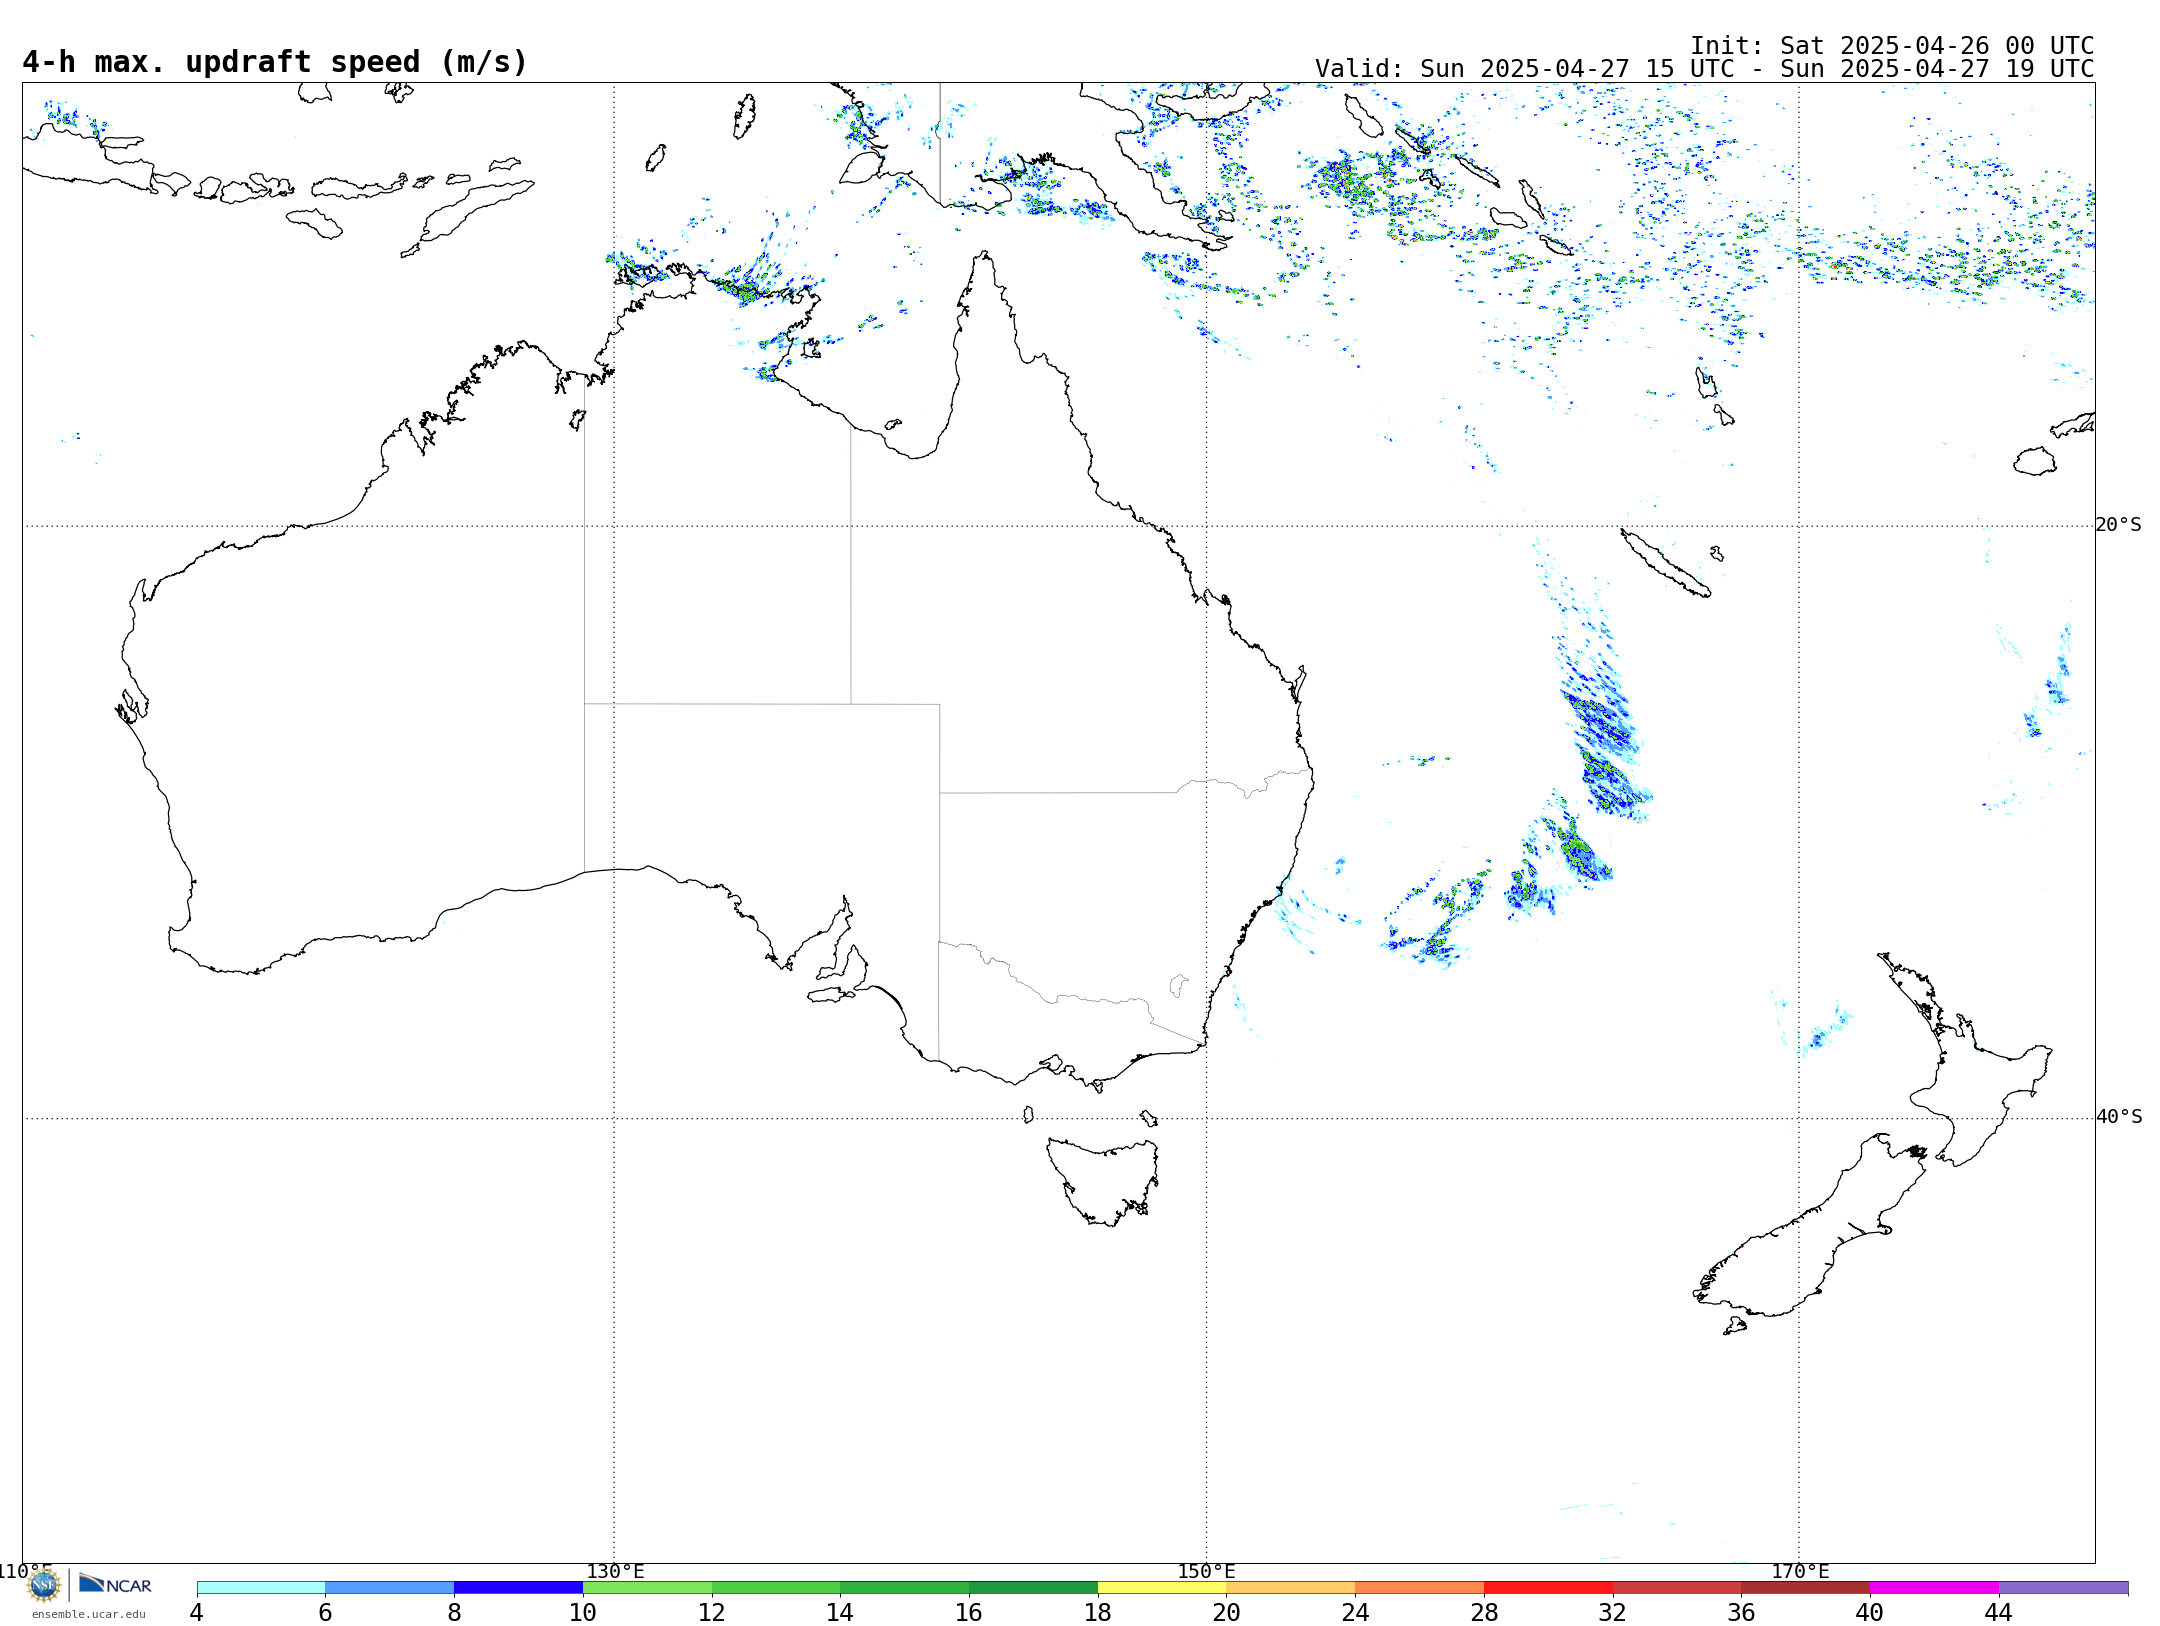Select the dull red swatch between 32 and 36
The image size is (2160, 1626).
pyautogui.click(x=1677, y=1588)
